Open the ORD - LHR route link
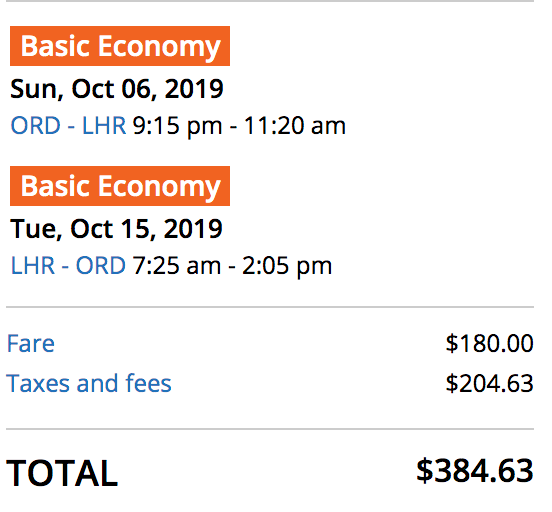Viewport: 552px width, 512px height. click(x=68, y=126)
